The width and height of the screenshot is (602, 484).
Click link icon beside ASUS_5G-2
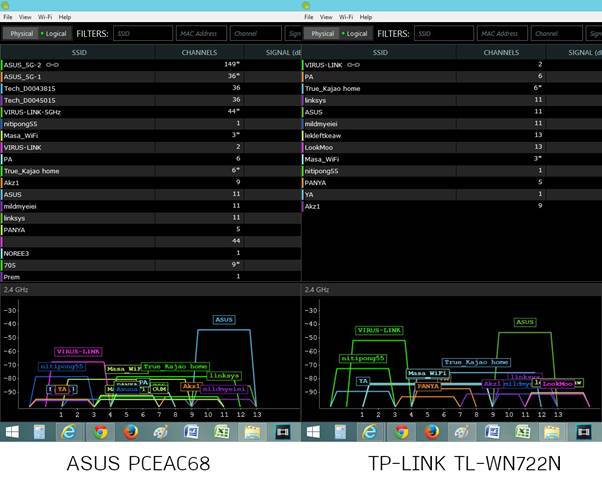pos(52,65)
